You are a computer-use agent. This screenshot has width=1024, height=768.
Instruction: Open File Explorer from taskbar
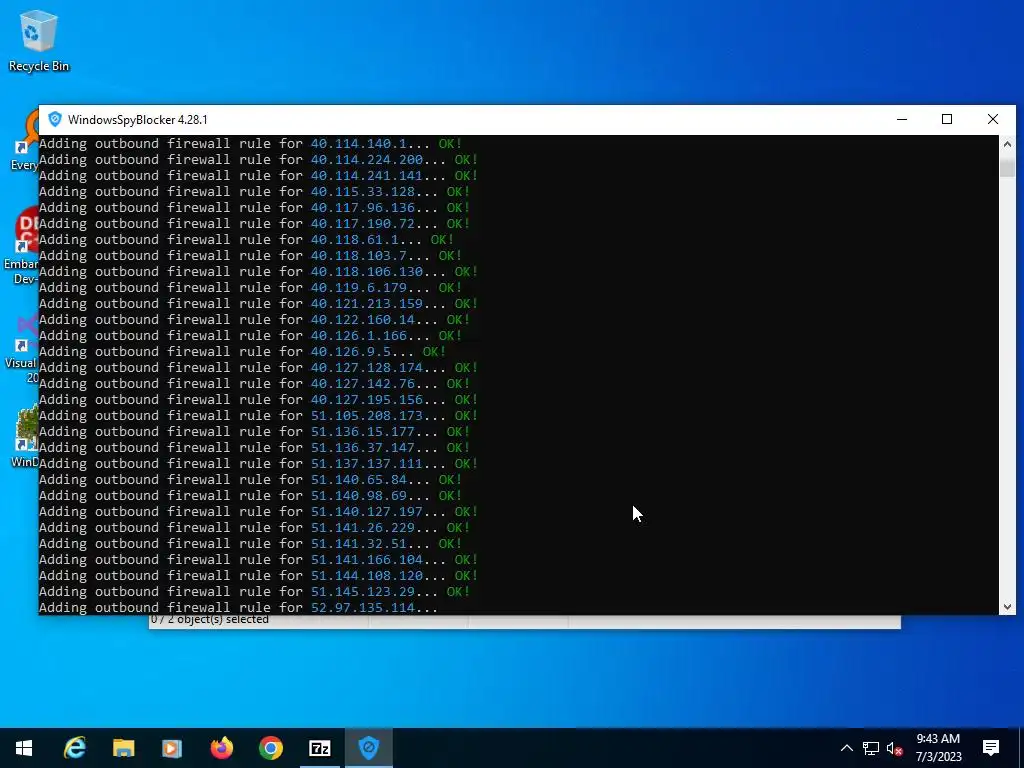coord(123,748)
